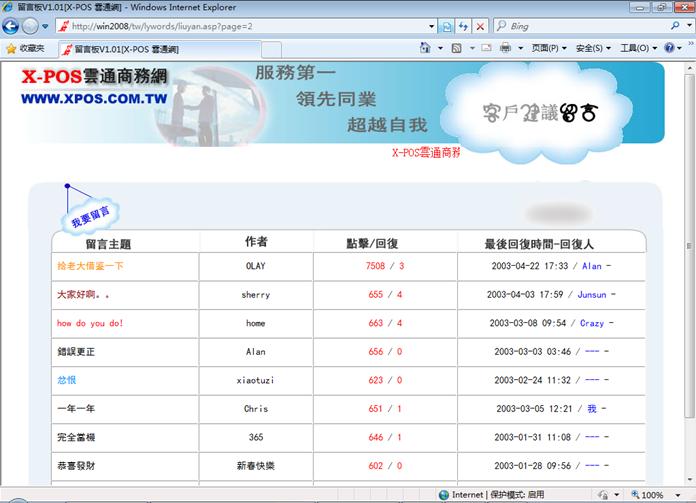The height and width of the screenshot is (503, 696).
Task: Open the 工具(O) menu
Action: (x=637, y=48)
